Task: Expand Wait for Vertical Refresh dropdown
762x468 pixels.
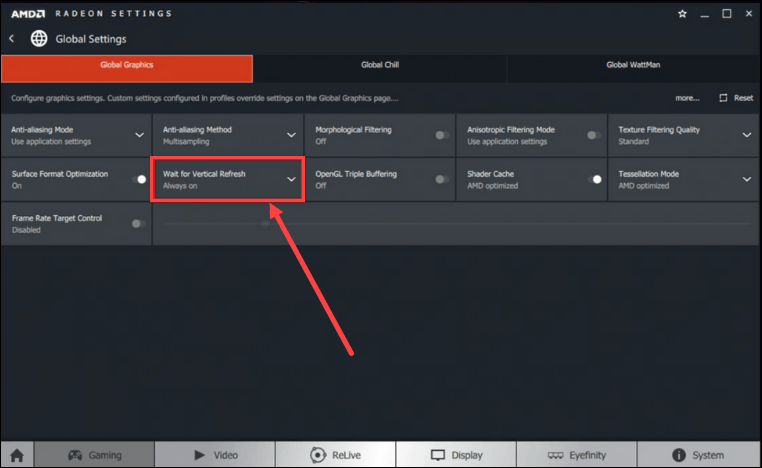Action: [x=291, y=179]
